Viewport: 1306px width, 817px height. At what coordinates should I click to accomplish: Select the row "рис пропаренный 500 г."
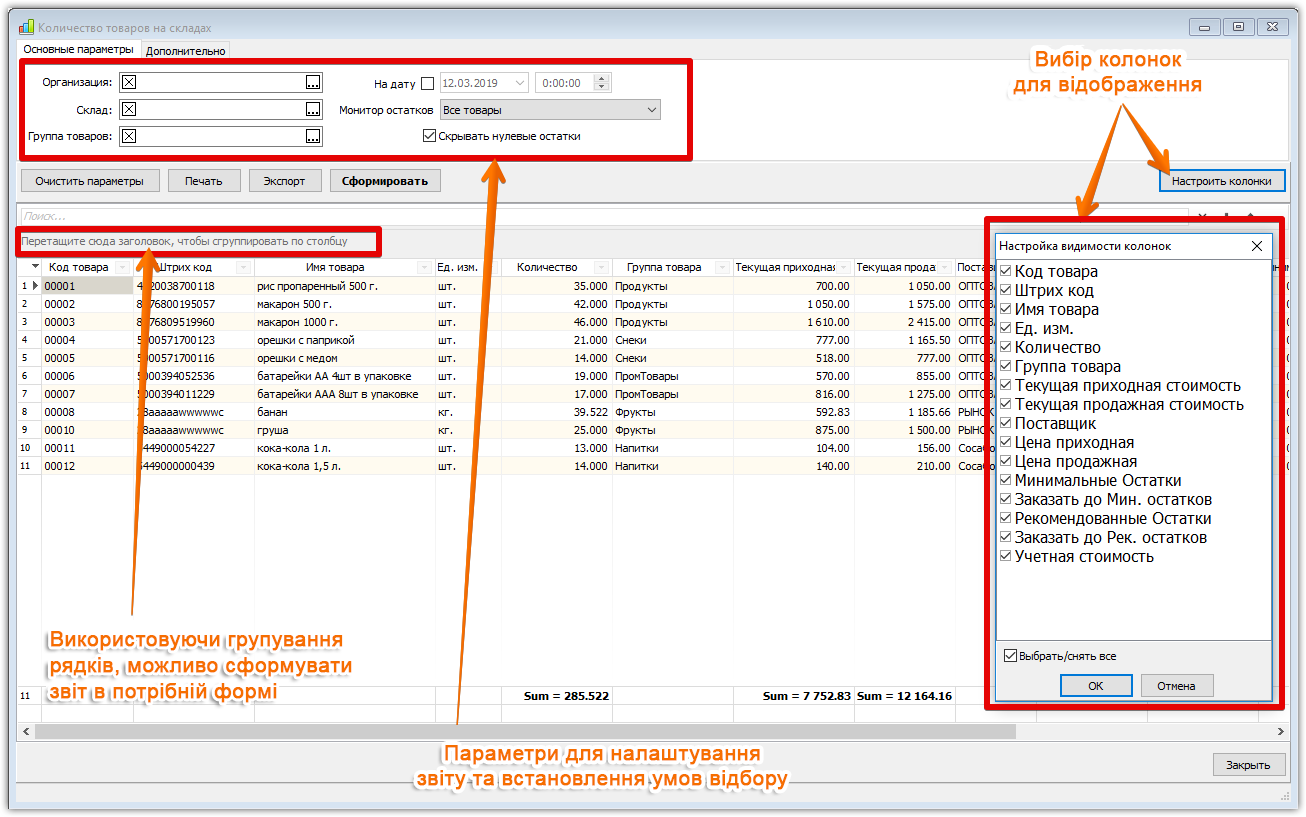(344, 286)
